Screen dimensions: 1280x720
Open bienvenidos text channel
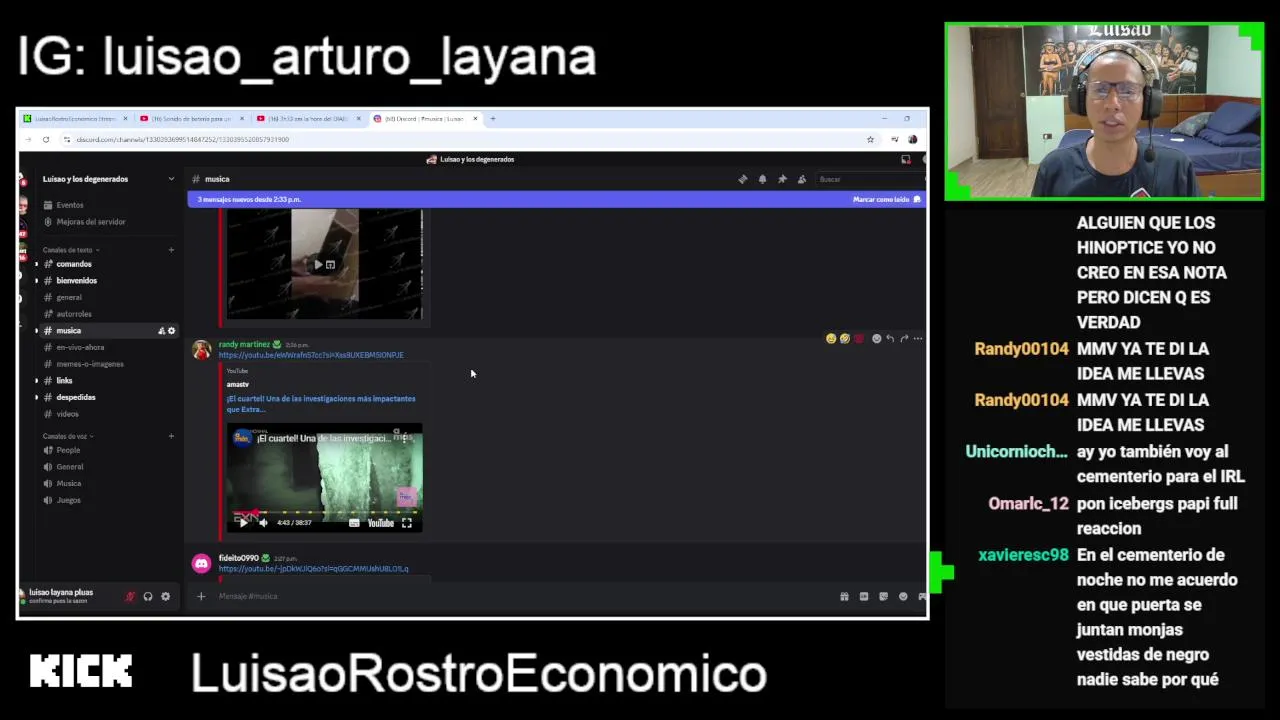point(107,281)
